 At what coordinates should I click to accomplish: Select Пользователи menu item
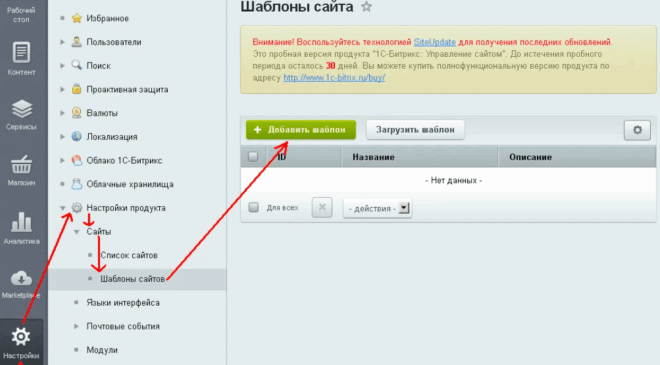pyautogui.click(x=114, y=42)
